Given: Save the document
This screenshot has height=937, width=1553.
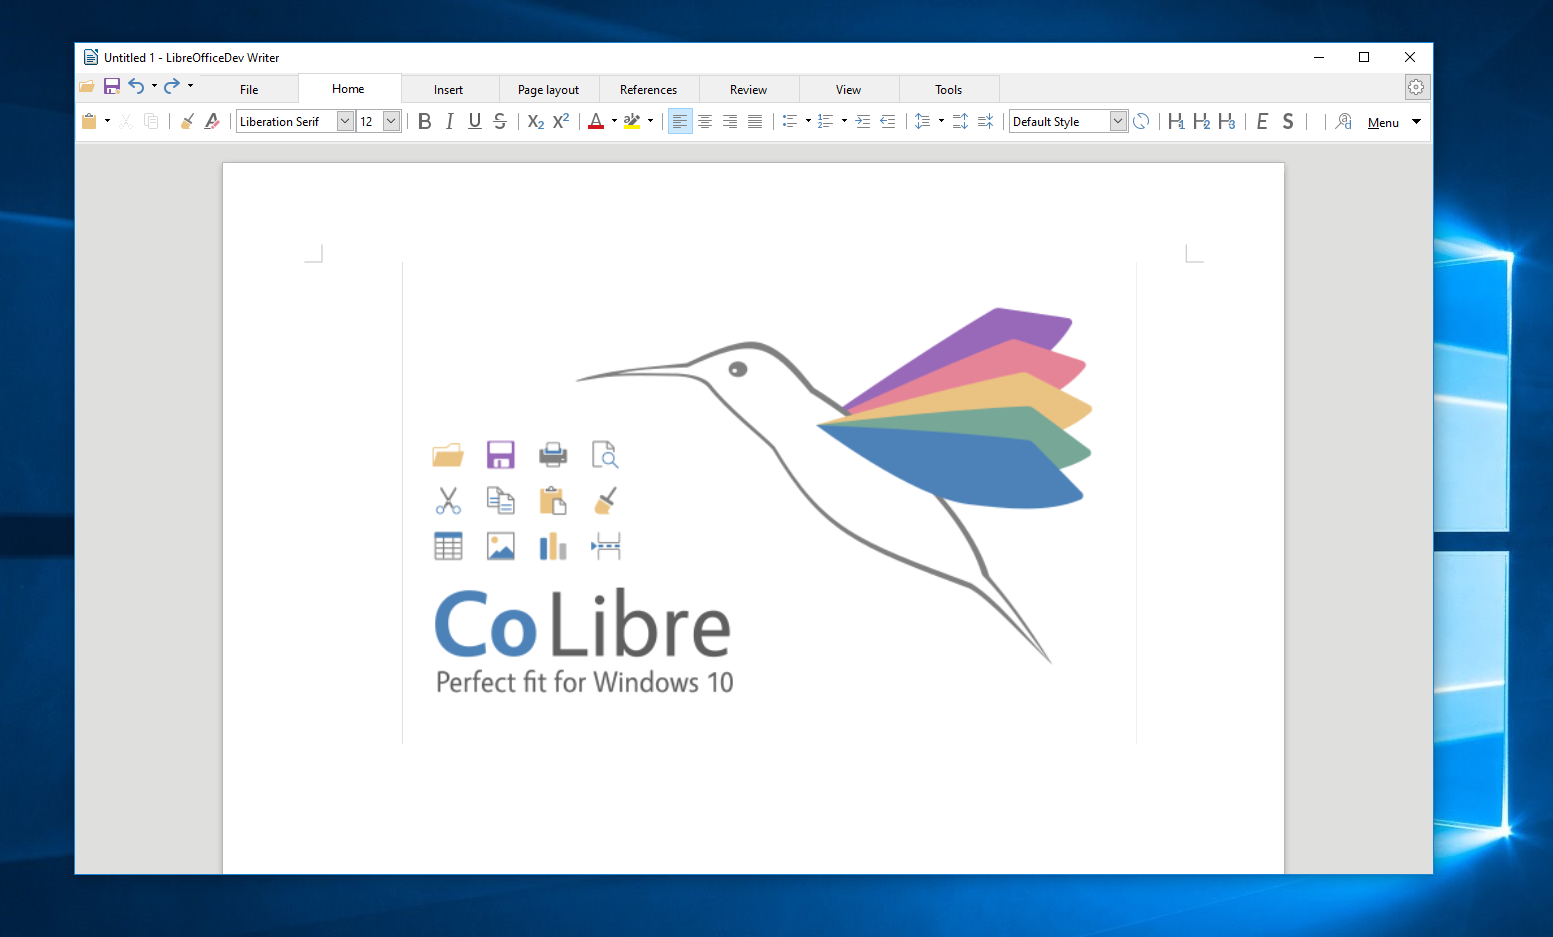Looking at the screenshot, I should point(112,86).
